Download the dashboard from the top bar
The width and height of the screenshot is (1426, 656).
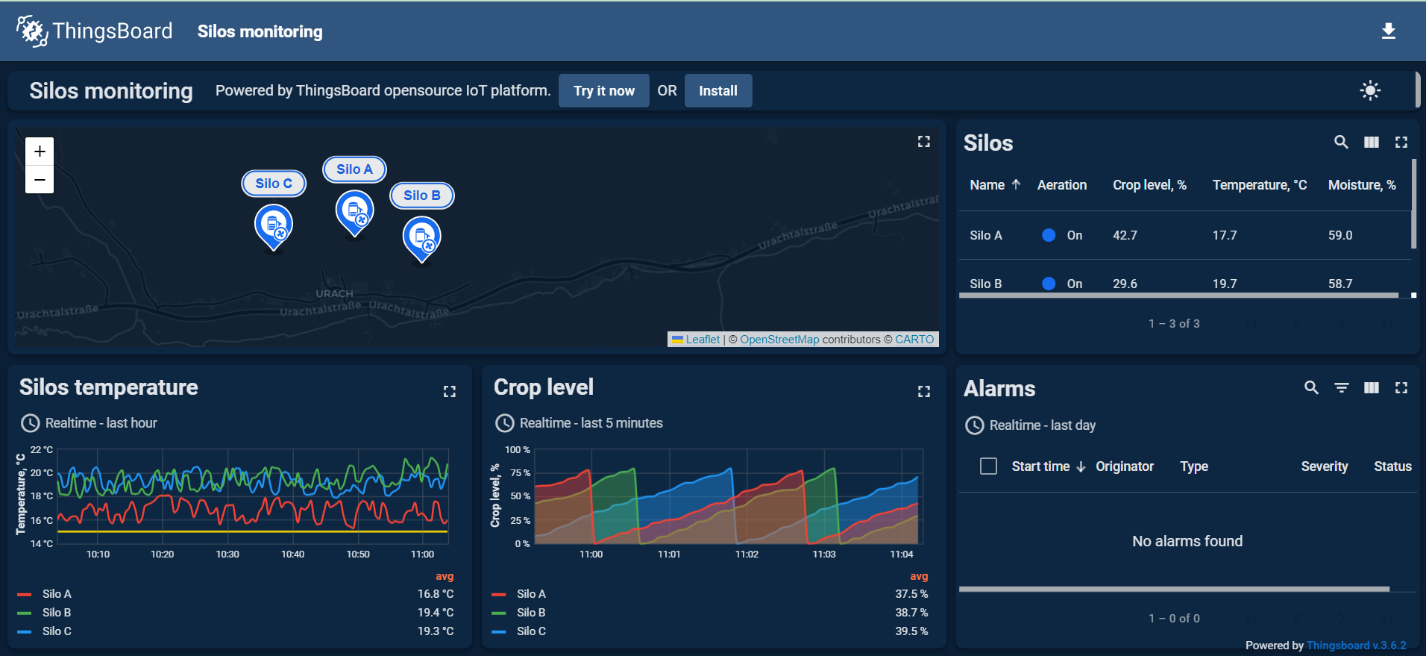click(1389, 31)
